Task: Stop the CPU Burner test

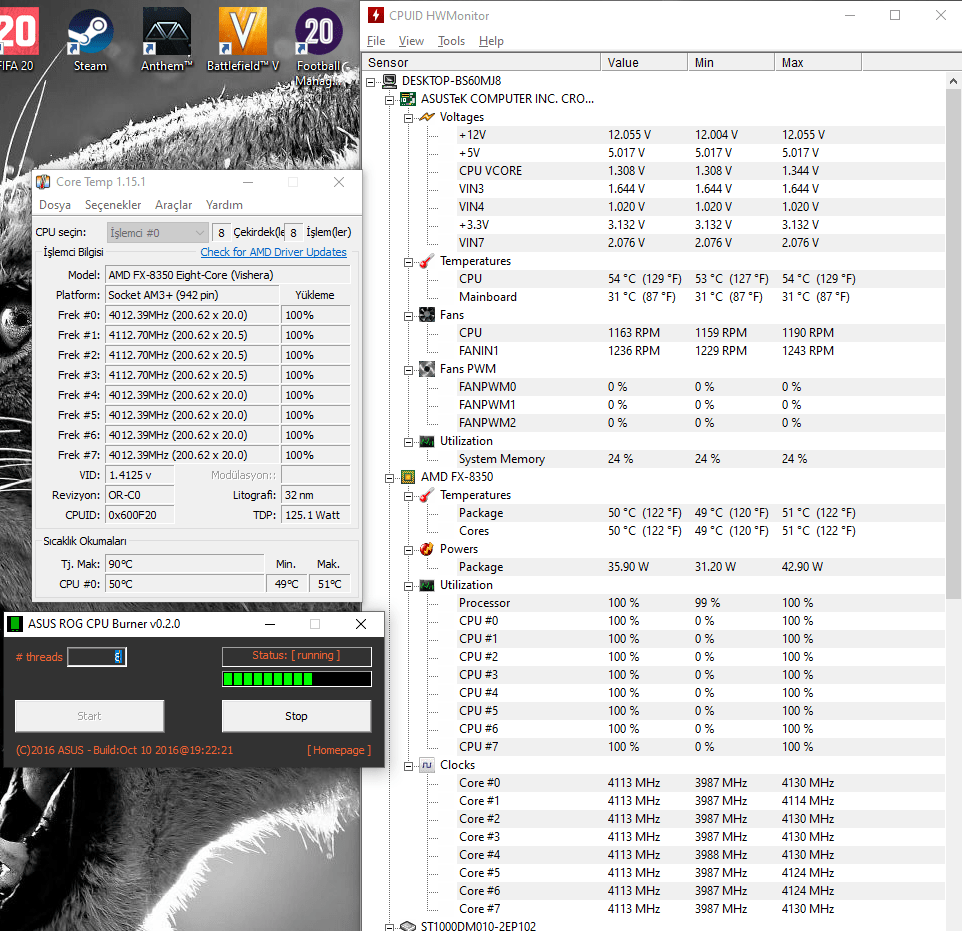Action: coord(296,716)
